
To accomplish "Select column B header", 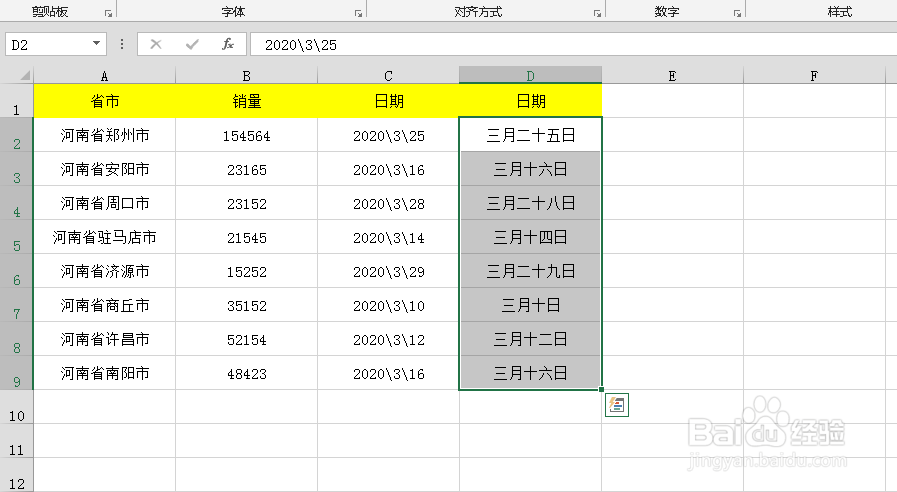I will tap(246, 76).
